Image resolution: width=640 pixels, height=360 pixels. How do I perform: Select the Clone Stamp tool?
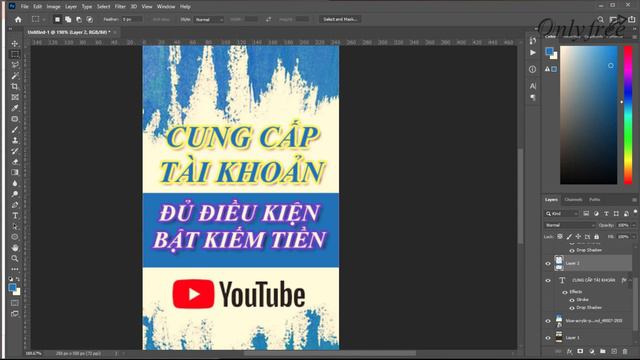click(x=15, y=140)
